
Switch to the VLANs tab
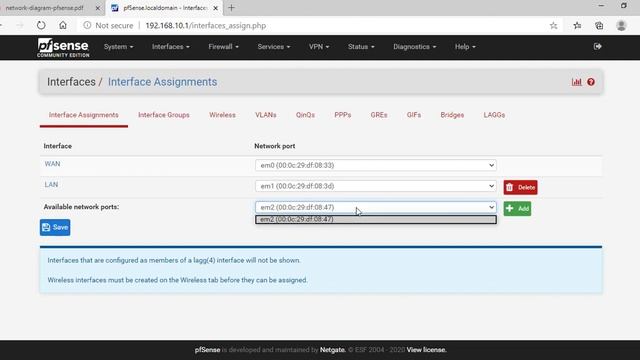pyautogui.click(x=266, y=115)
